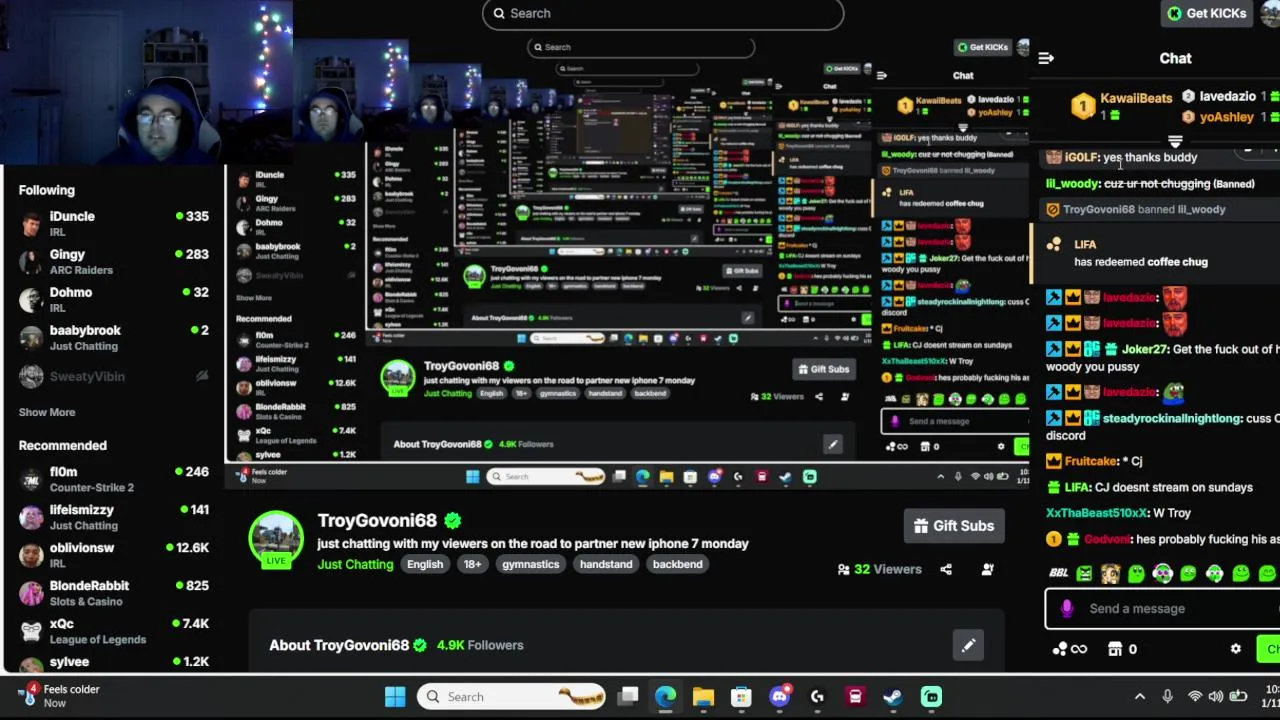The width and height of the screenshot is (1280, 720).
Task: Expand Show More in Following list
Action: 47,412
